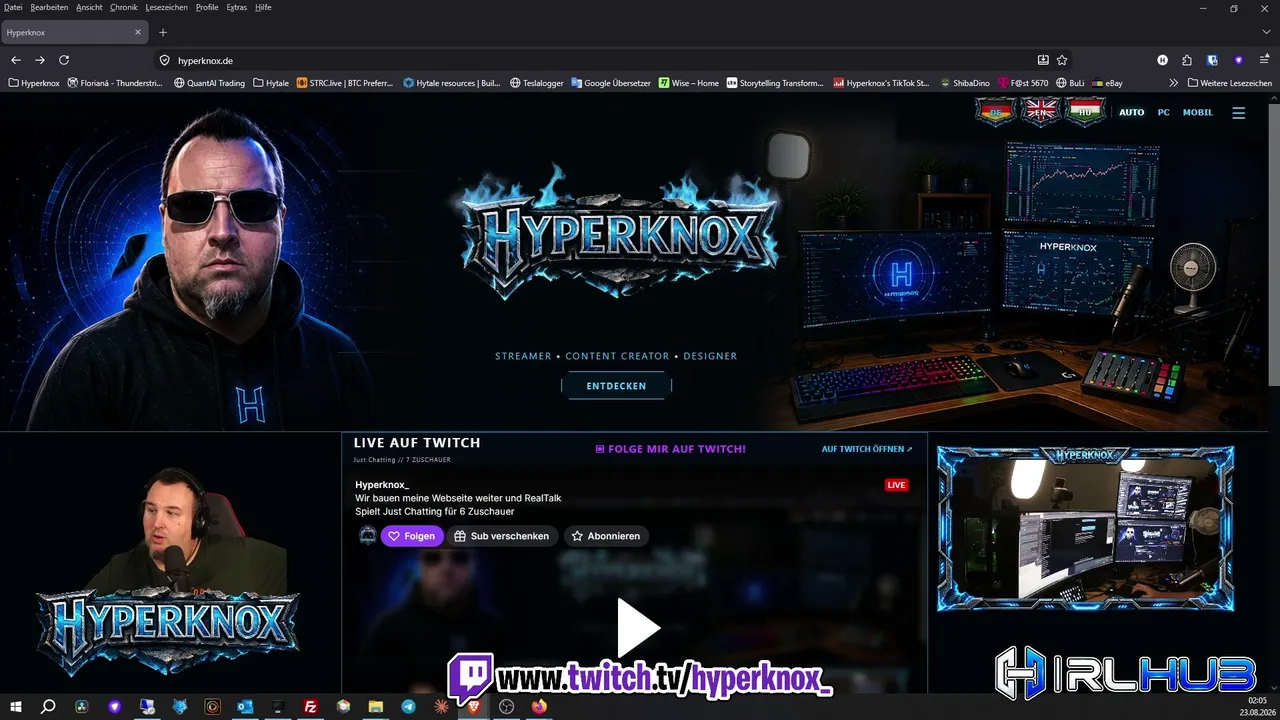Select AUTO layout mode
This screenshot has width=1280, height=720.
pos(1131,112)
